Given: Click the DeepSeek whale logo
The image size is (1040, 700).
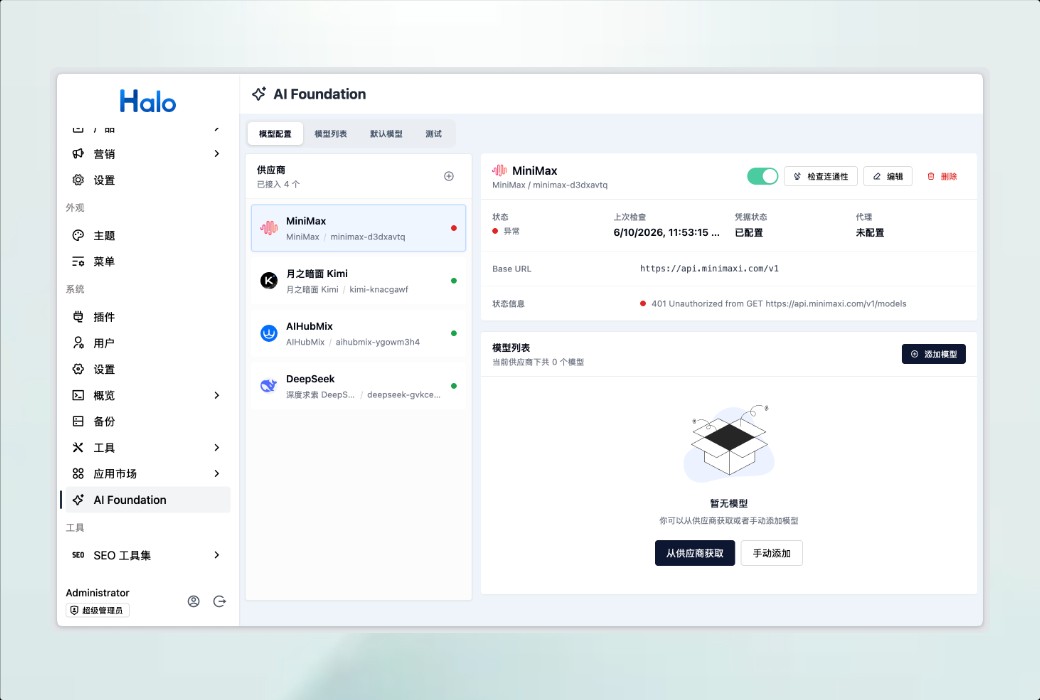Looking at the screenshot, I should click(269, 385).
